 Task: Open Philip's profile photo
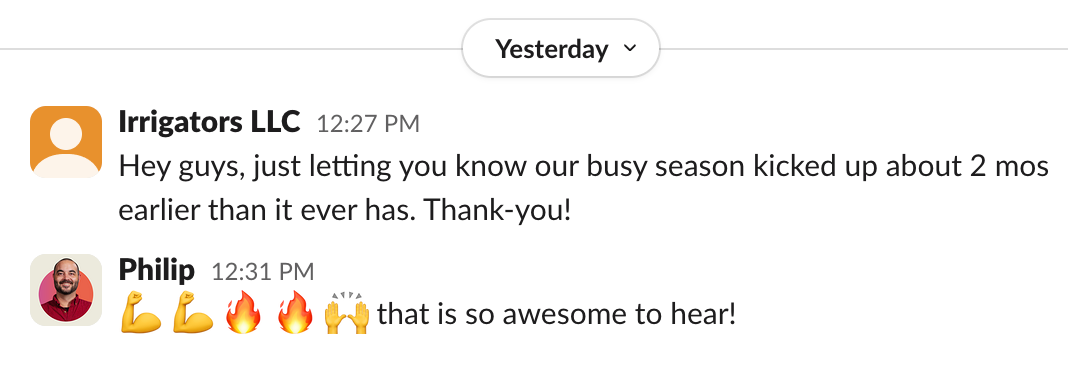coord(66,290)
